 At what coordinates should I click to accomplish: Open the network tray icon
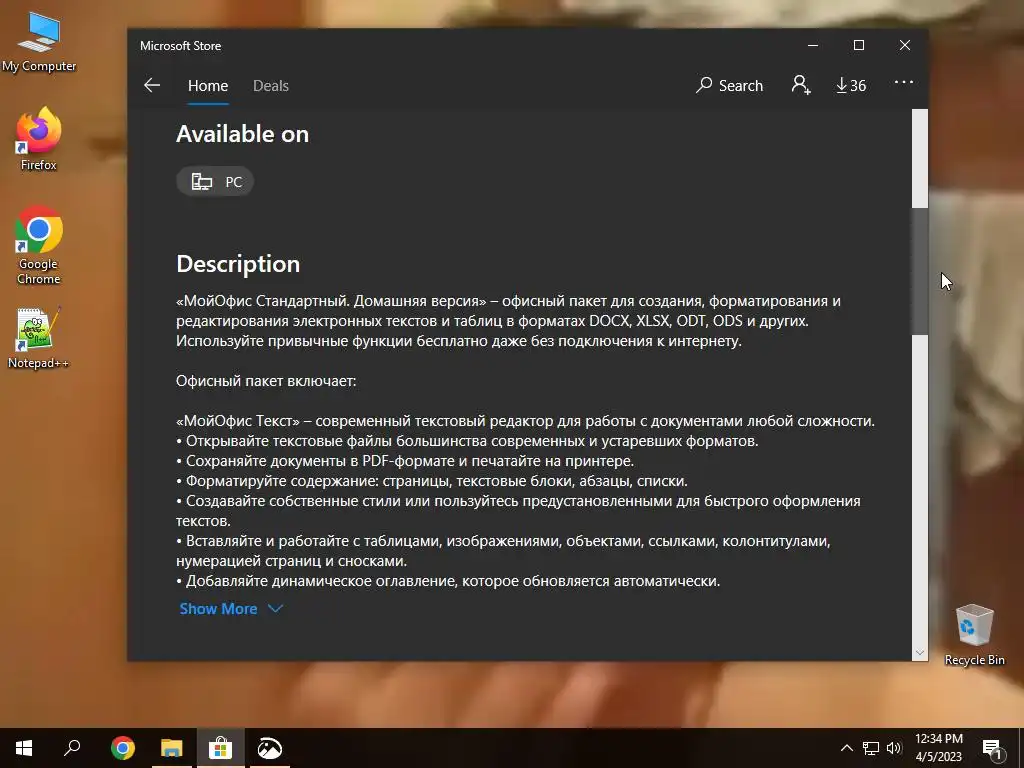click(x=871, y=748)
